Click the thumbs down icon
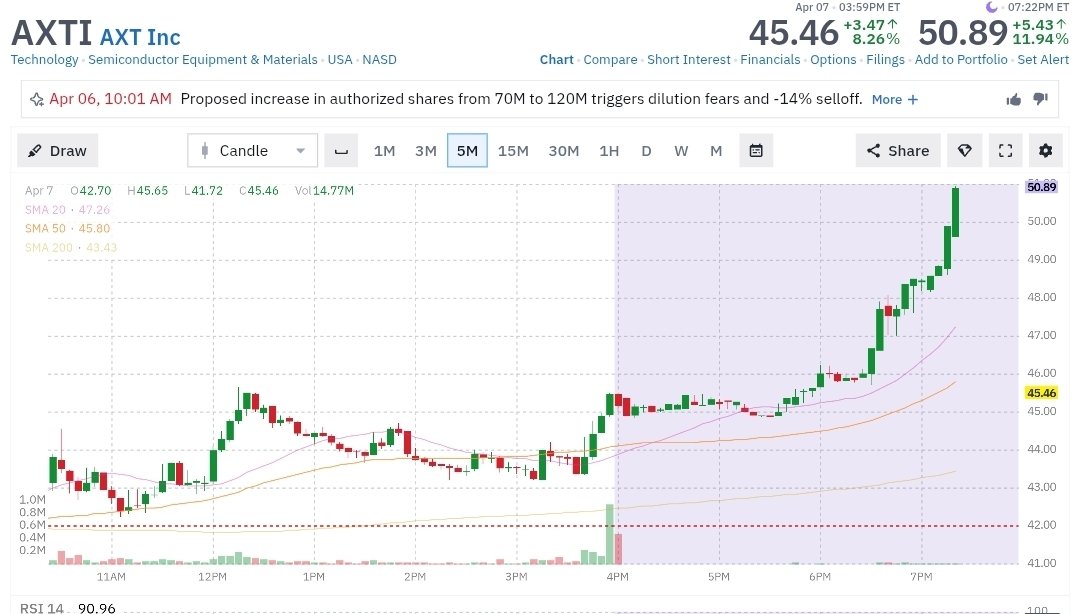 (x=1041, y=99)
